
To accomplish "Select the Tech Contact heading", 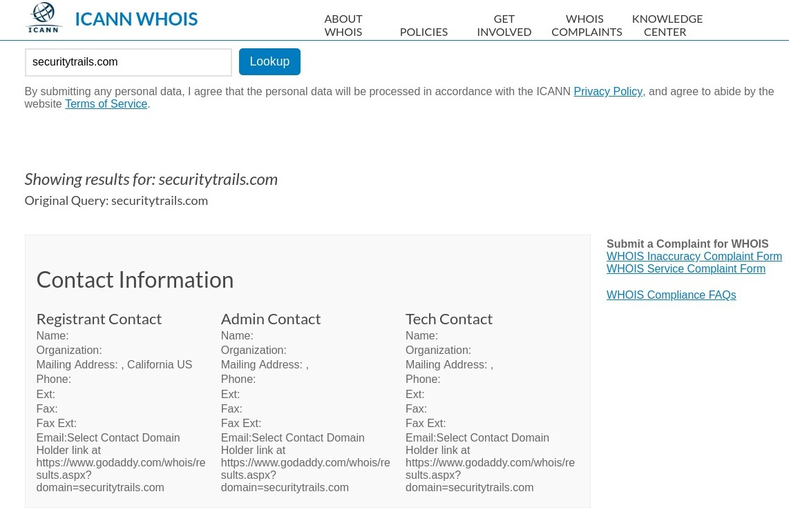I will coord(449,319).
